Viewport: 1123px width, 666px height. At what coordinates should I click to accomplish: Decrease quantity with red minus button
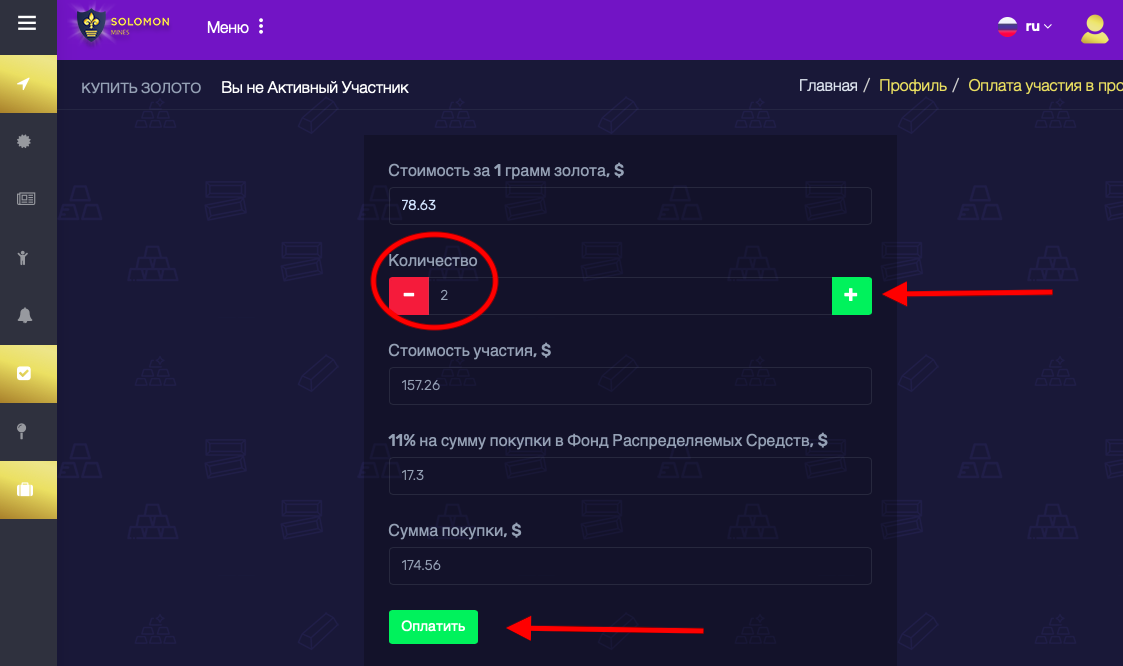pyautogui.click(x=409, y=296)
